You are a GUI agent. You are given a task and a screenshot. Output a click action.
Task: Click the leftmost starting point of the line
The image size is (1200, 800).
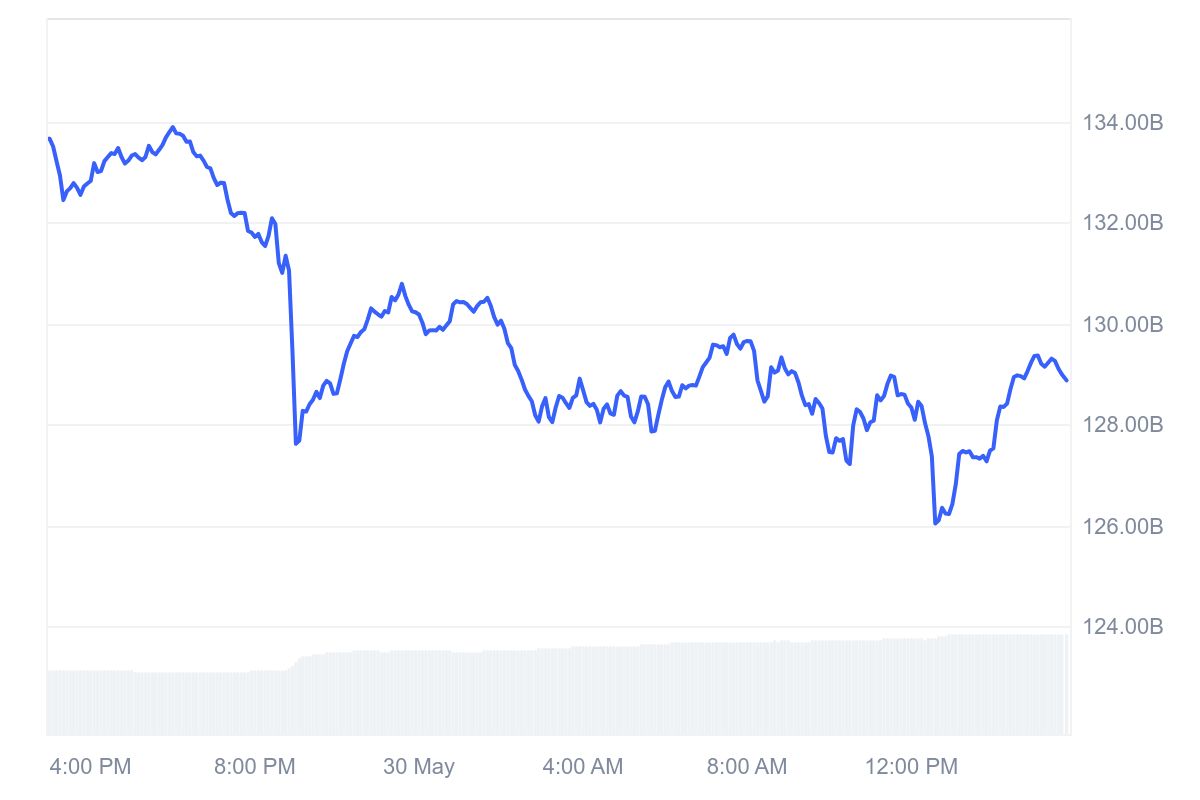coord(49,138)
